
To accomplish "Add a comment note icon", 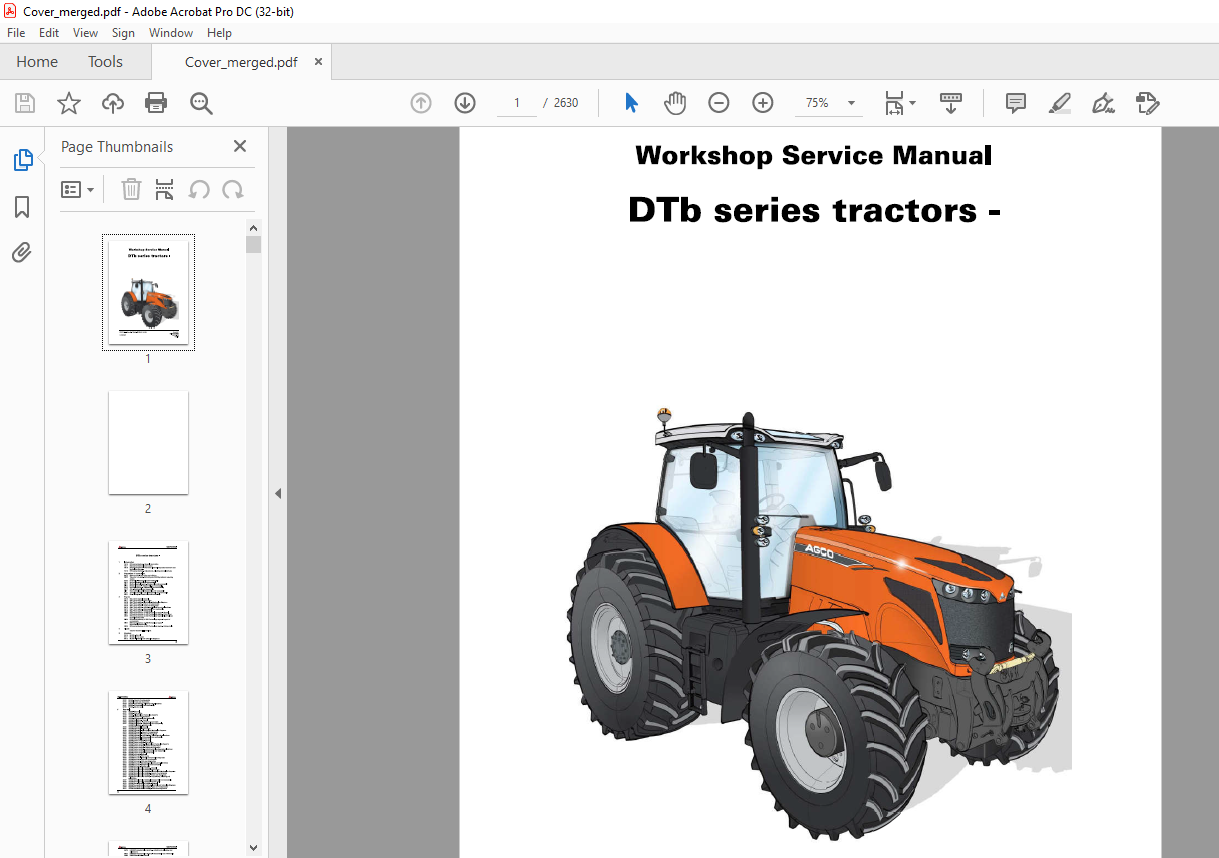I will point(1016,103).
